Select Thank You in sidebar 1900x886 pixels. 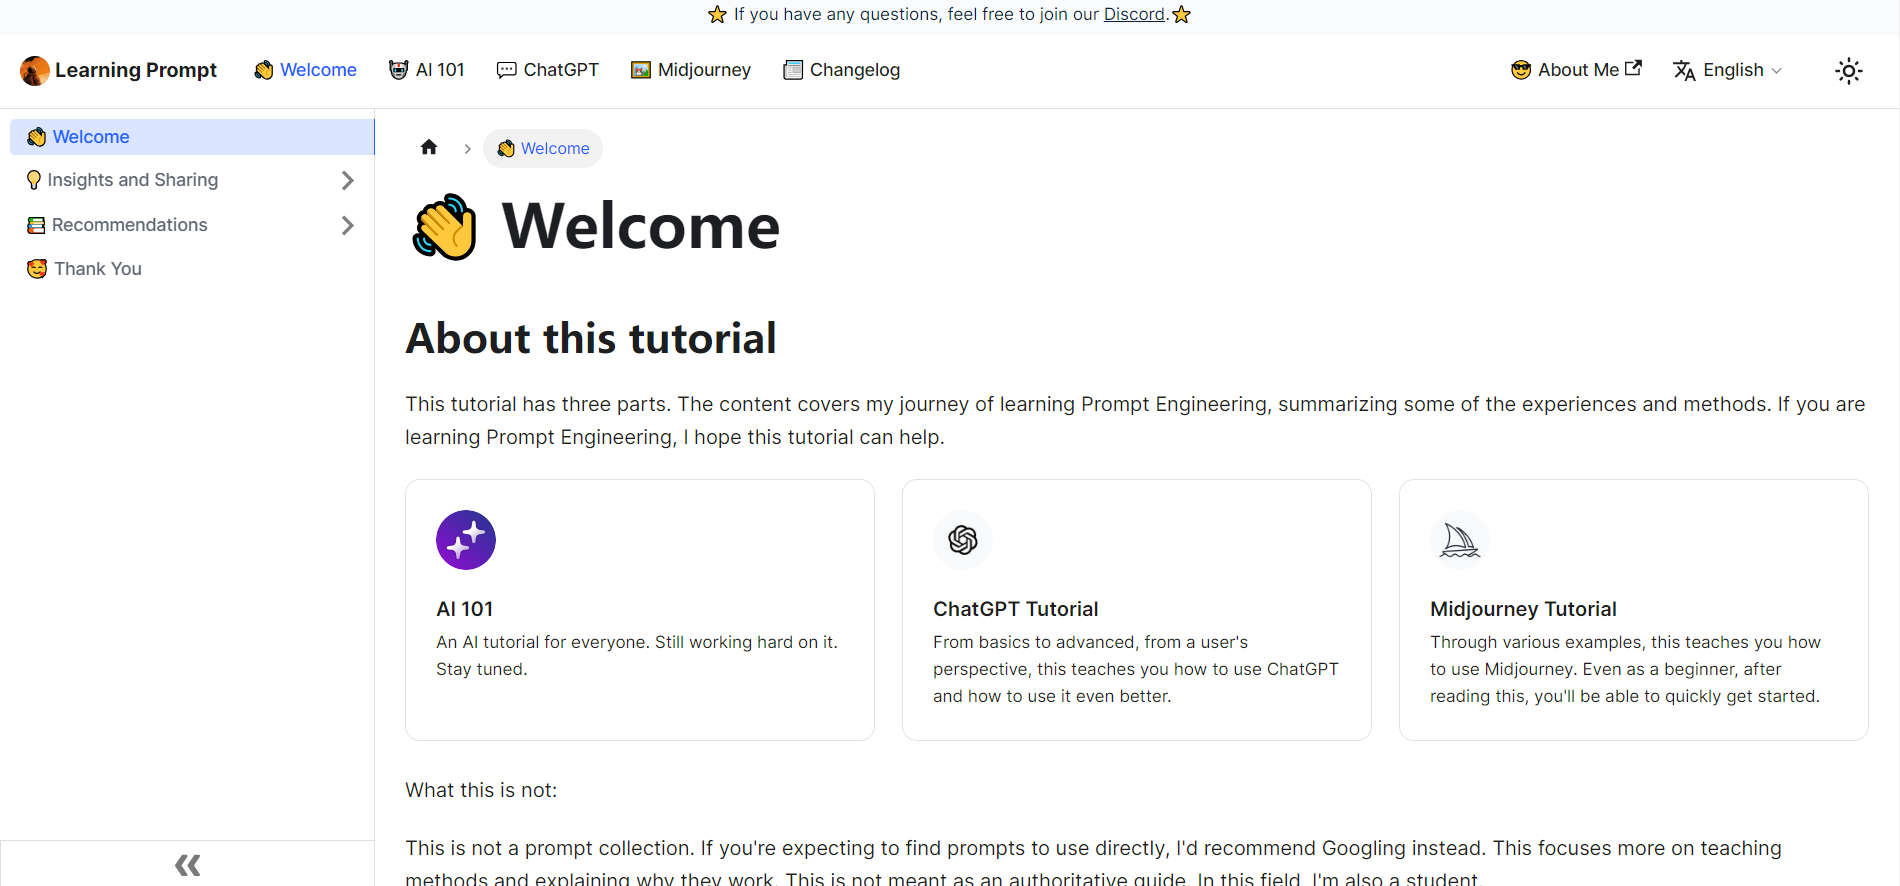pyautogui.click(x=97, y=269)
